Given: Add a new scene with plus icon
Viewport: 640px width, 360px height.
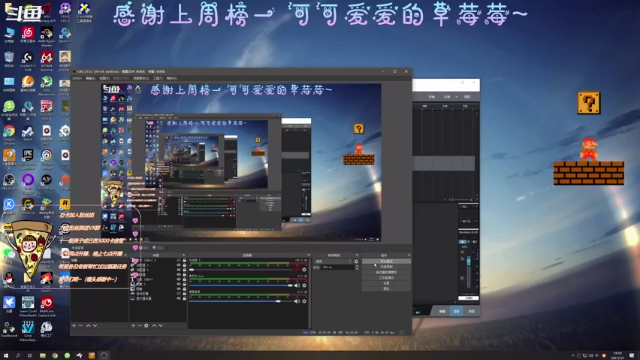Looking at the screenshot, I should (74, 325).
